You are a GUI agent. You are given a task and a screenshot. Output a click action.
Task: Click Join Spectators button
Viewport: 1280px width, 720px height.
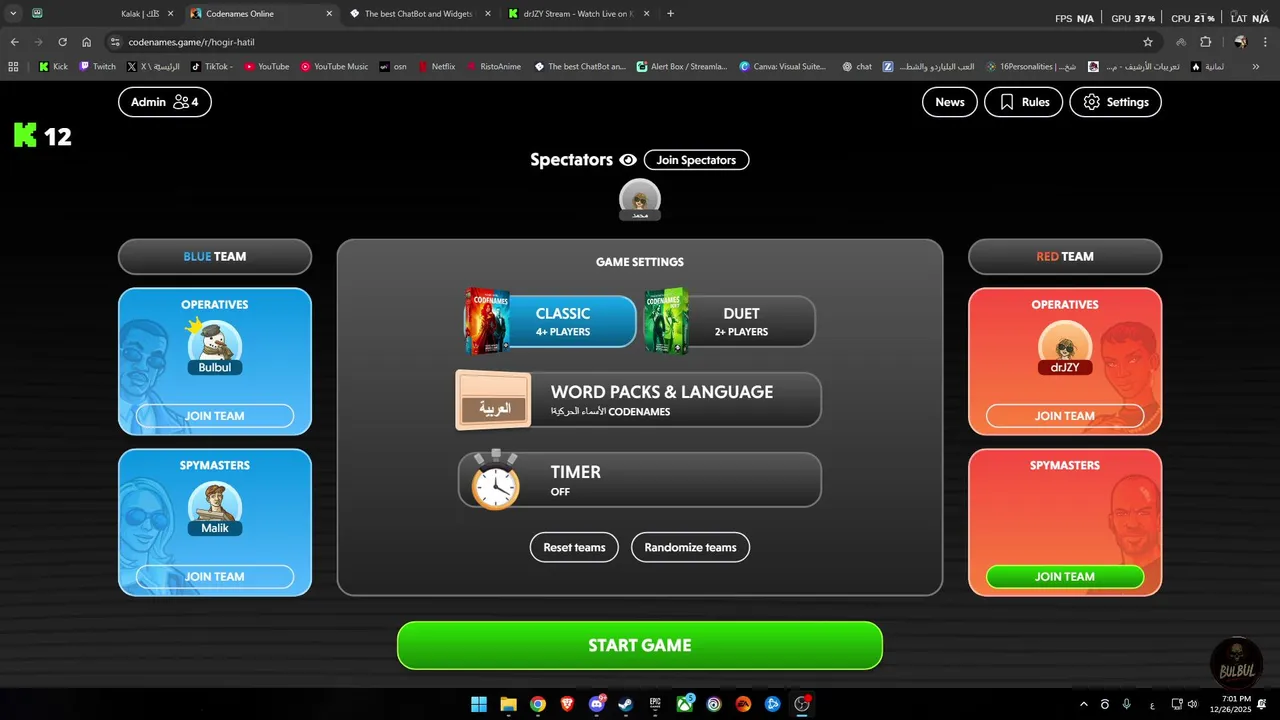[696, 160]
